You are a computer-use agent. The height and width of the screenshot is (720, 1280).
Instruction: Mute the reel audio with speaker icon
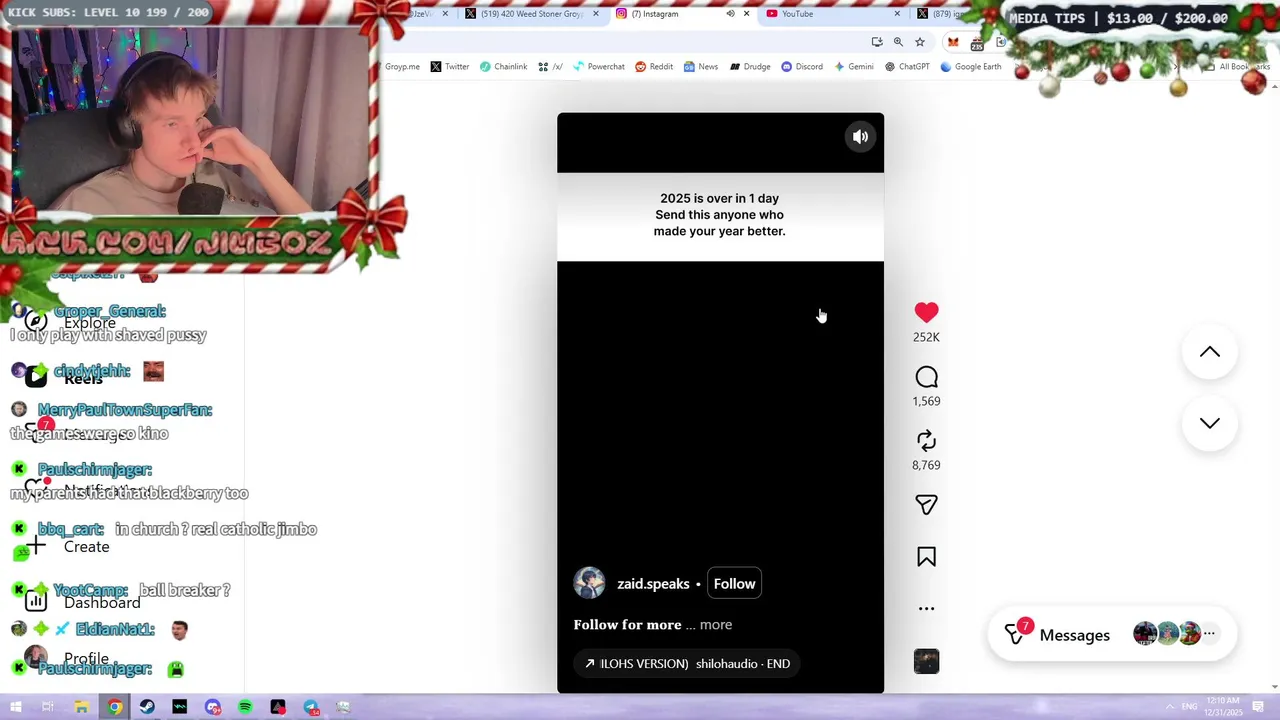860,137
